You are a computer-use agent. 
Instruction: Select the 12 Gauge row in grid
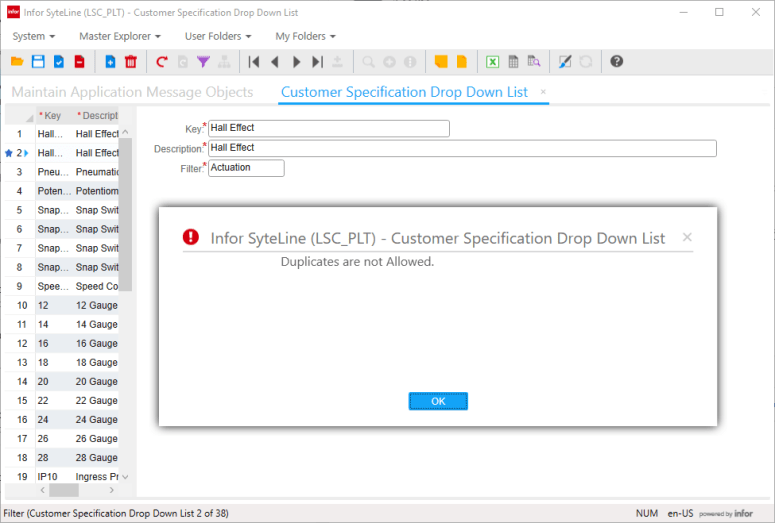coord(96,305)
